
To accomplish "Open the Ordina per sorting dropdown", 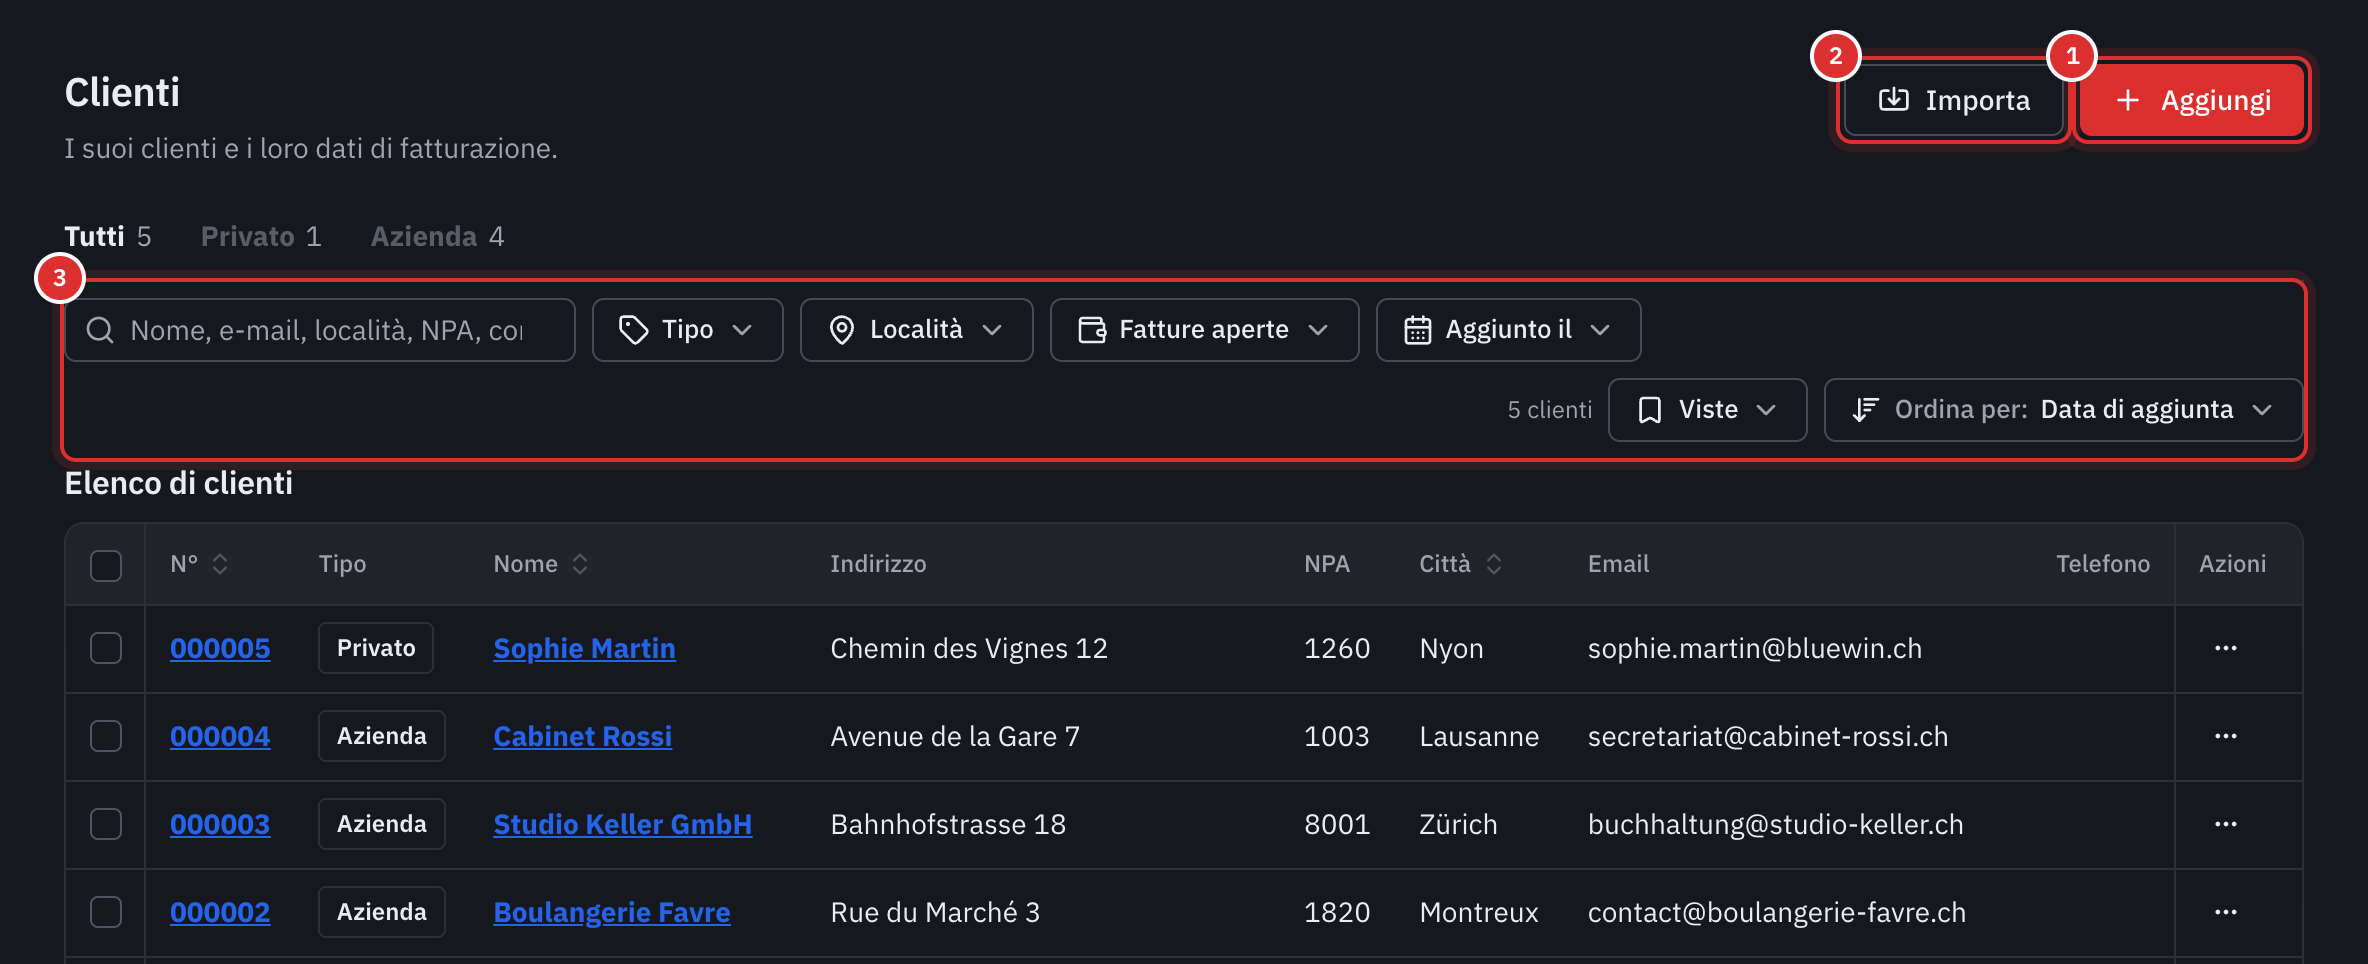I will tap(2064, 410).
